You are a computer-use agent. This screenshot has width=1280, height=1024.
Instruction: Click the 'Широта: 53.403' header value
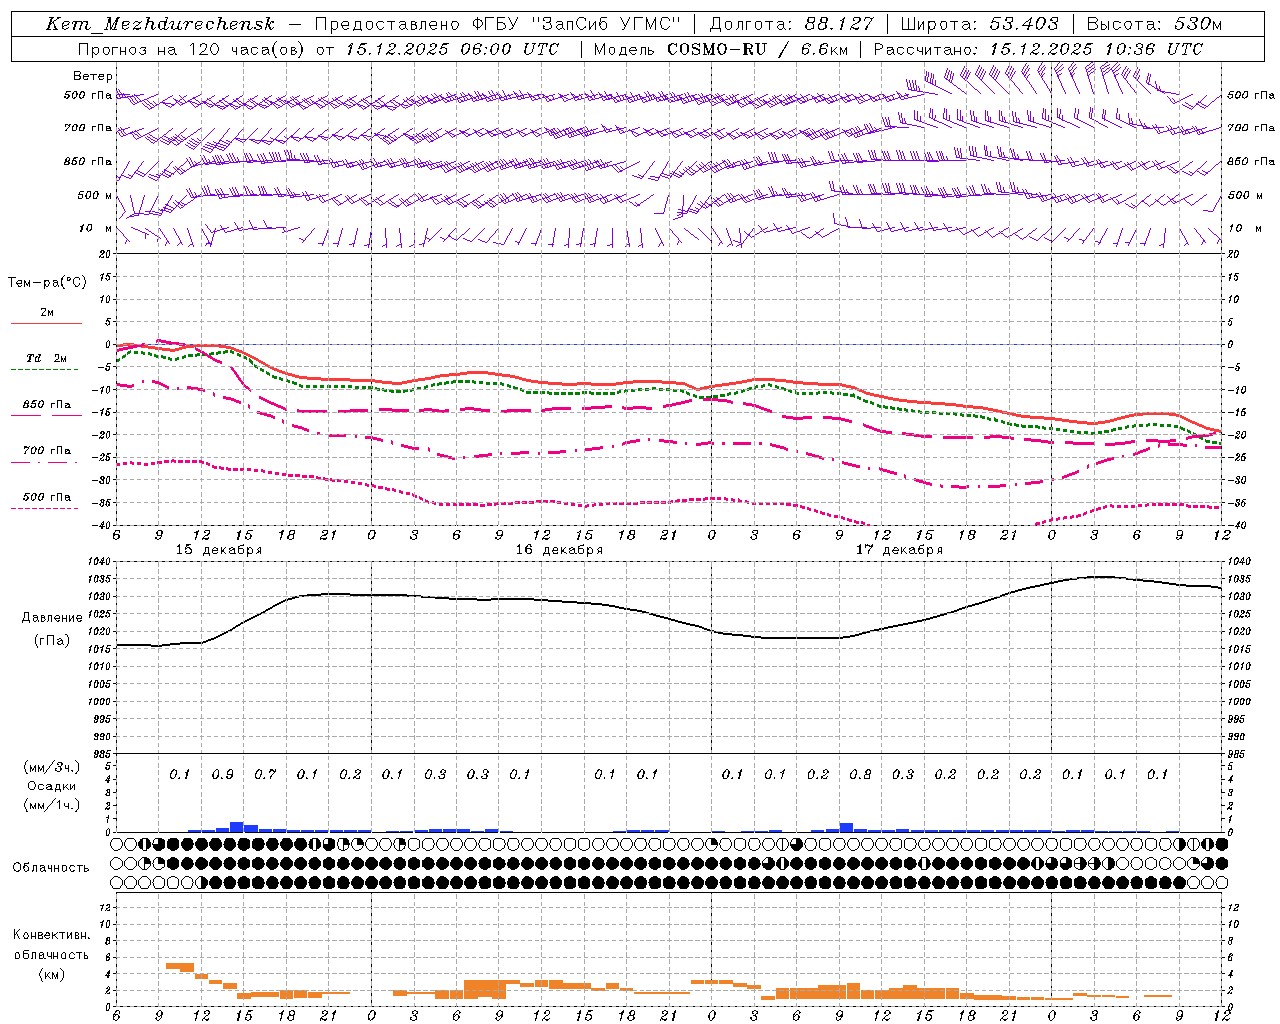pyautogui.click(x=980, y=24)
